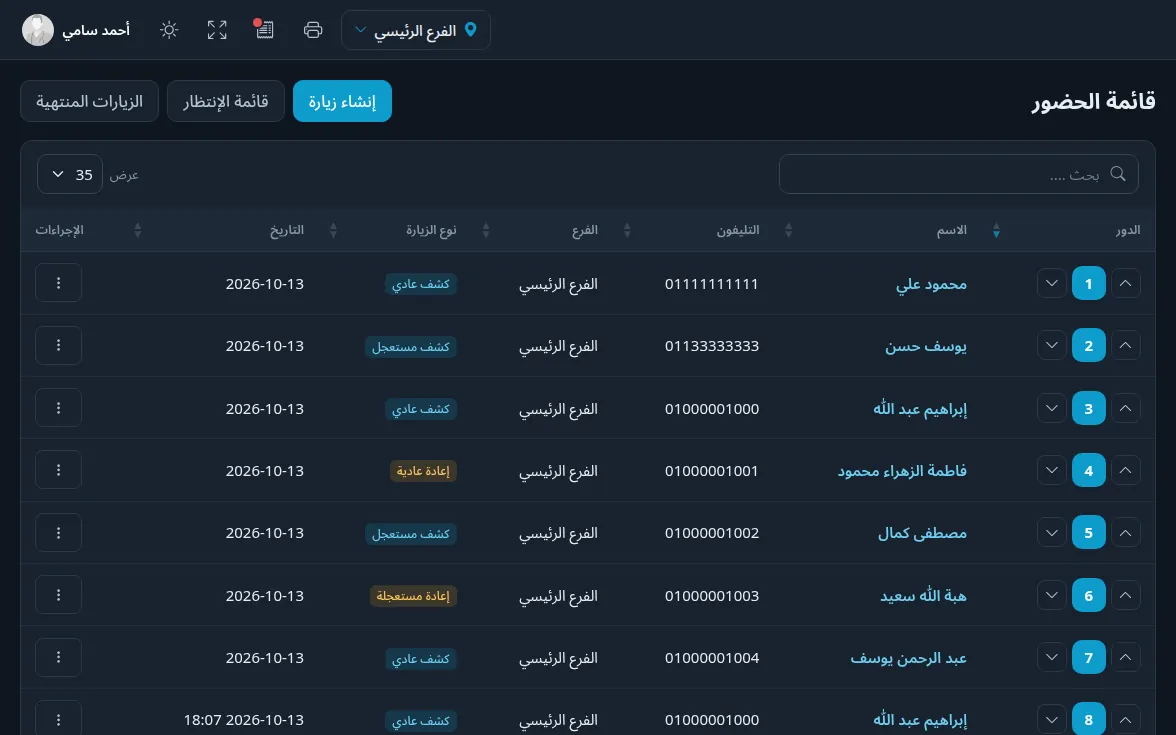Image resolution: width=1176 pixels, height=735 pixels.
Task: Move هبة الله سعيد down
Action: click(x=1052, y=596)
